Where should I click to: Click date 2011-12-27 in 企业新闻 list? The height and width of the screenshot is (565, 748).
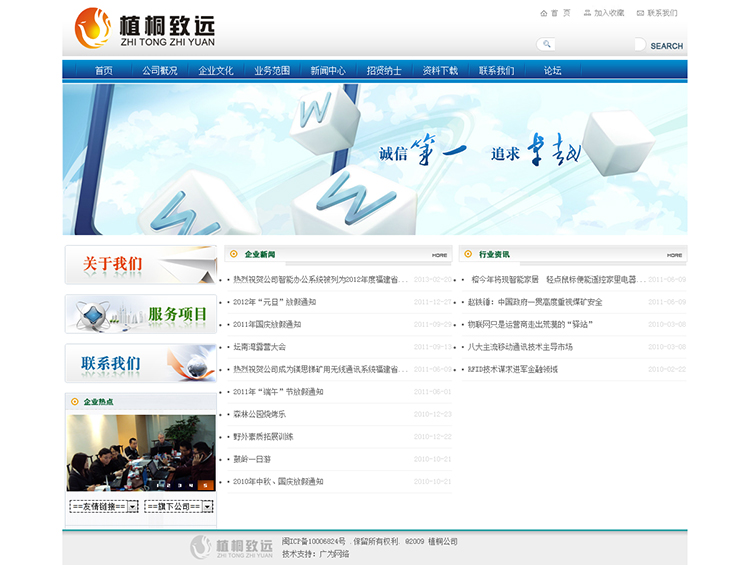432,302
